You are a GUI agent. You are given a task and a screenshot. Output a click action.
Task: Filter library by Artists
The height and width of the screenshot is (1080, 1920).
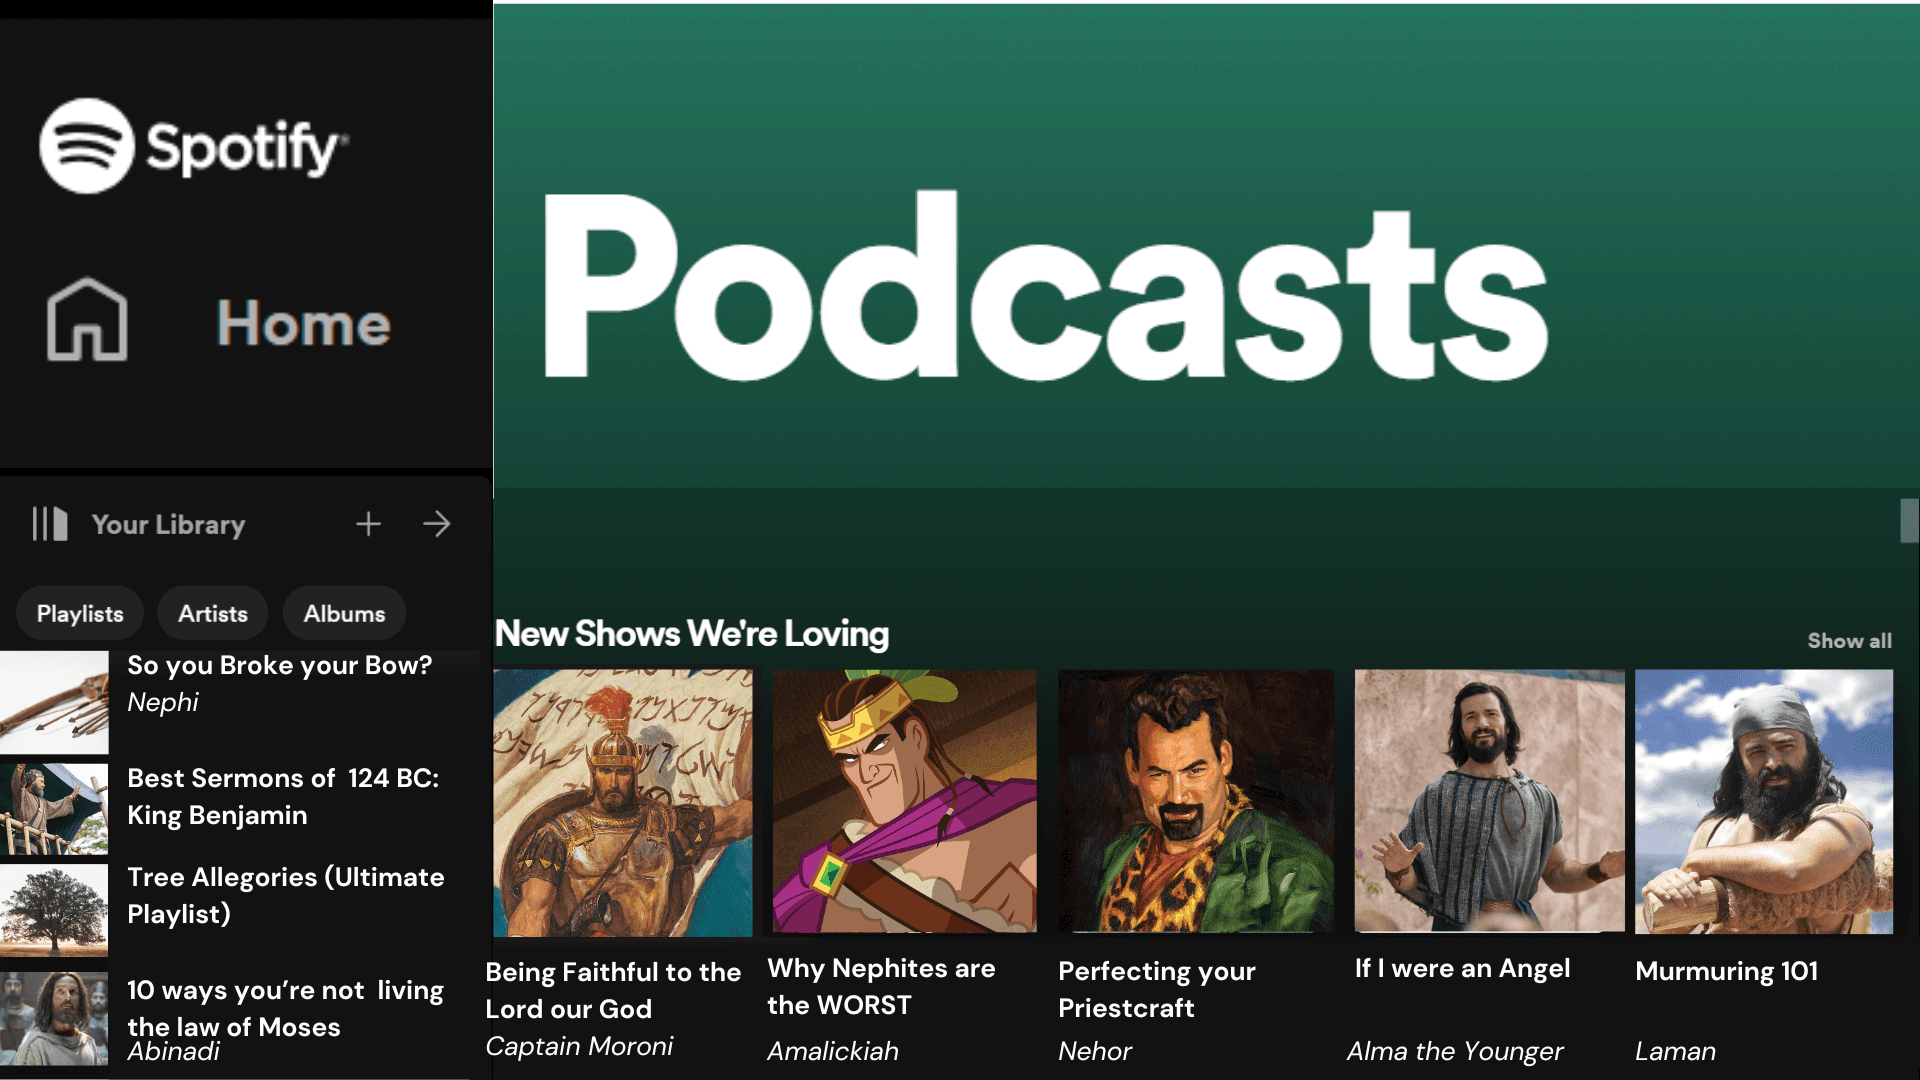click(213, 613)
